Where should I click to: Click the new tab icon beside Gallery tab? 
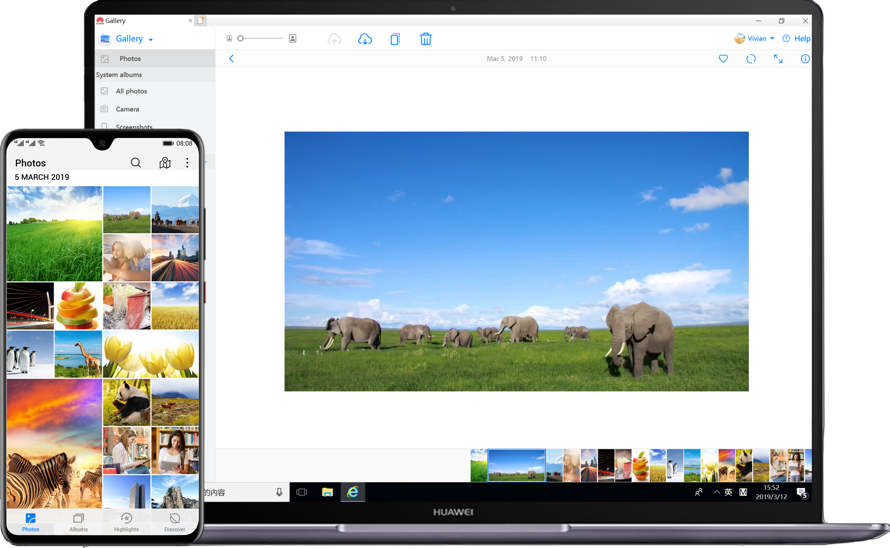coord(200,20)
